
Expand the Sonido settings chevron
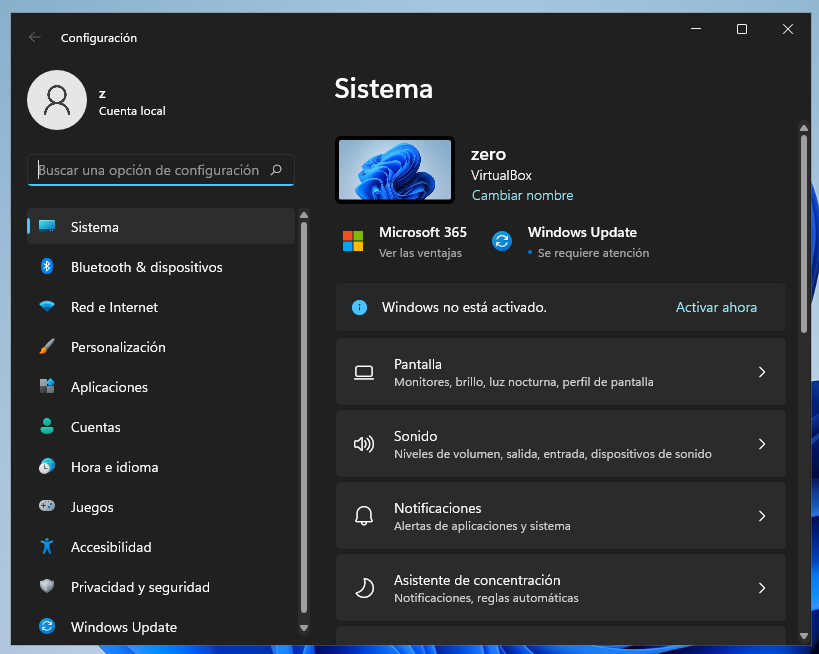[762, 444]
